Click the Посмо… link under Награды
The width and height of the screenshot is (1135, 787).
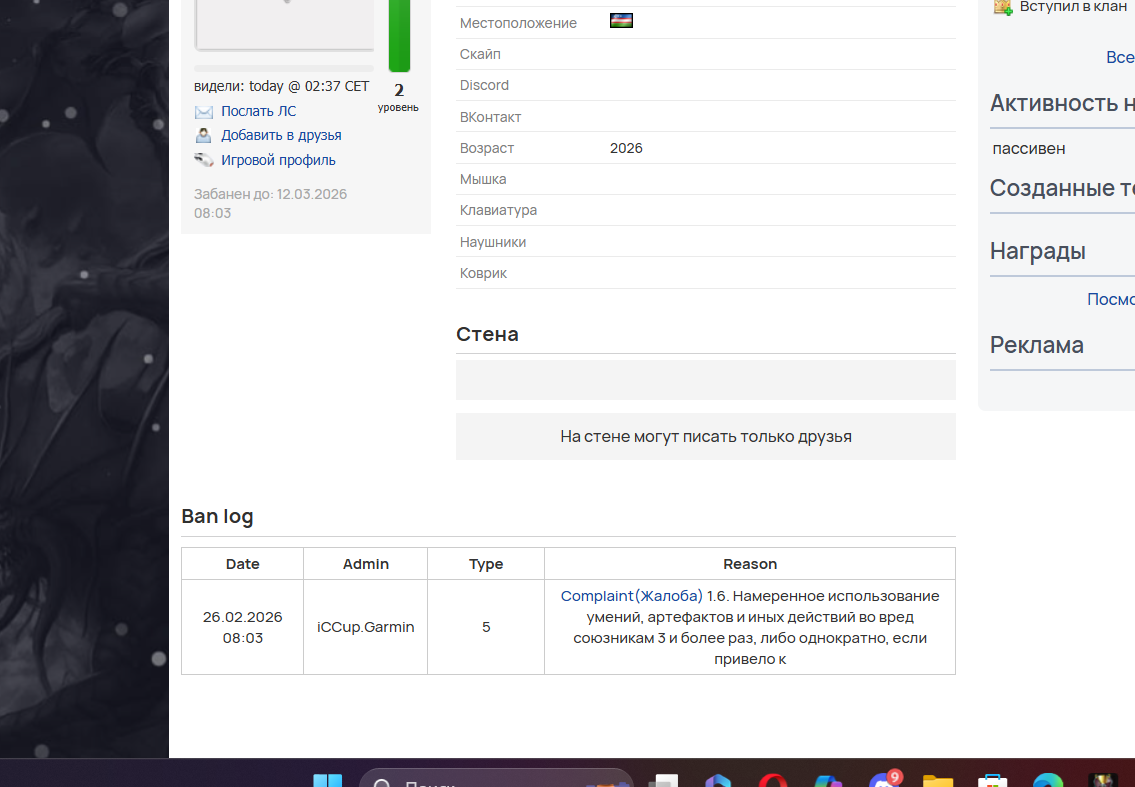click(x=1110, y=299)
